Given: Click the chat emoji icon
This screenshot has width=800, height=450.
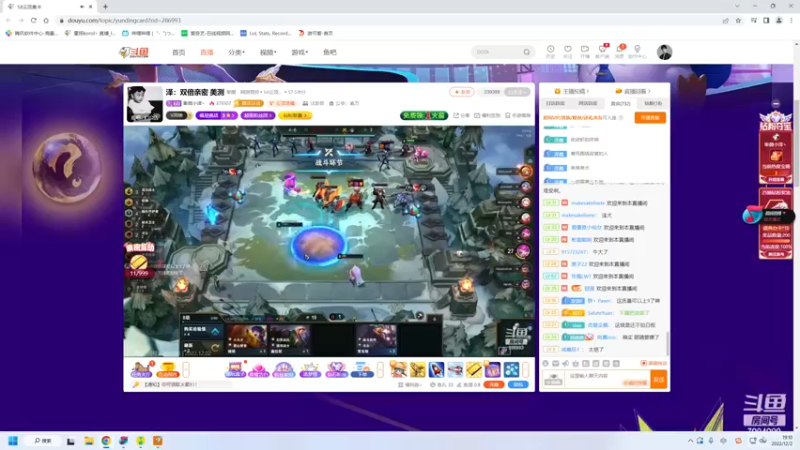Looking at the screenshot, I should tap(545, 363).
